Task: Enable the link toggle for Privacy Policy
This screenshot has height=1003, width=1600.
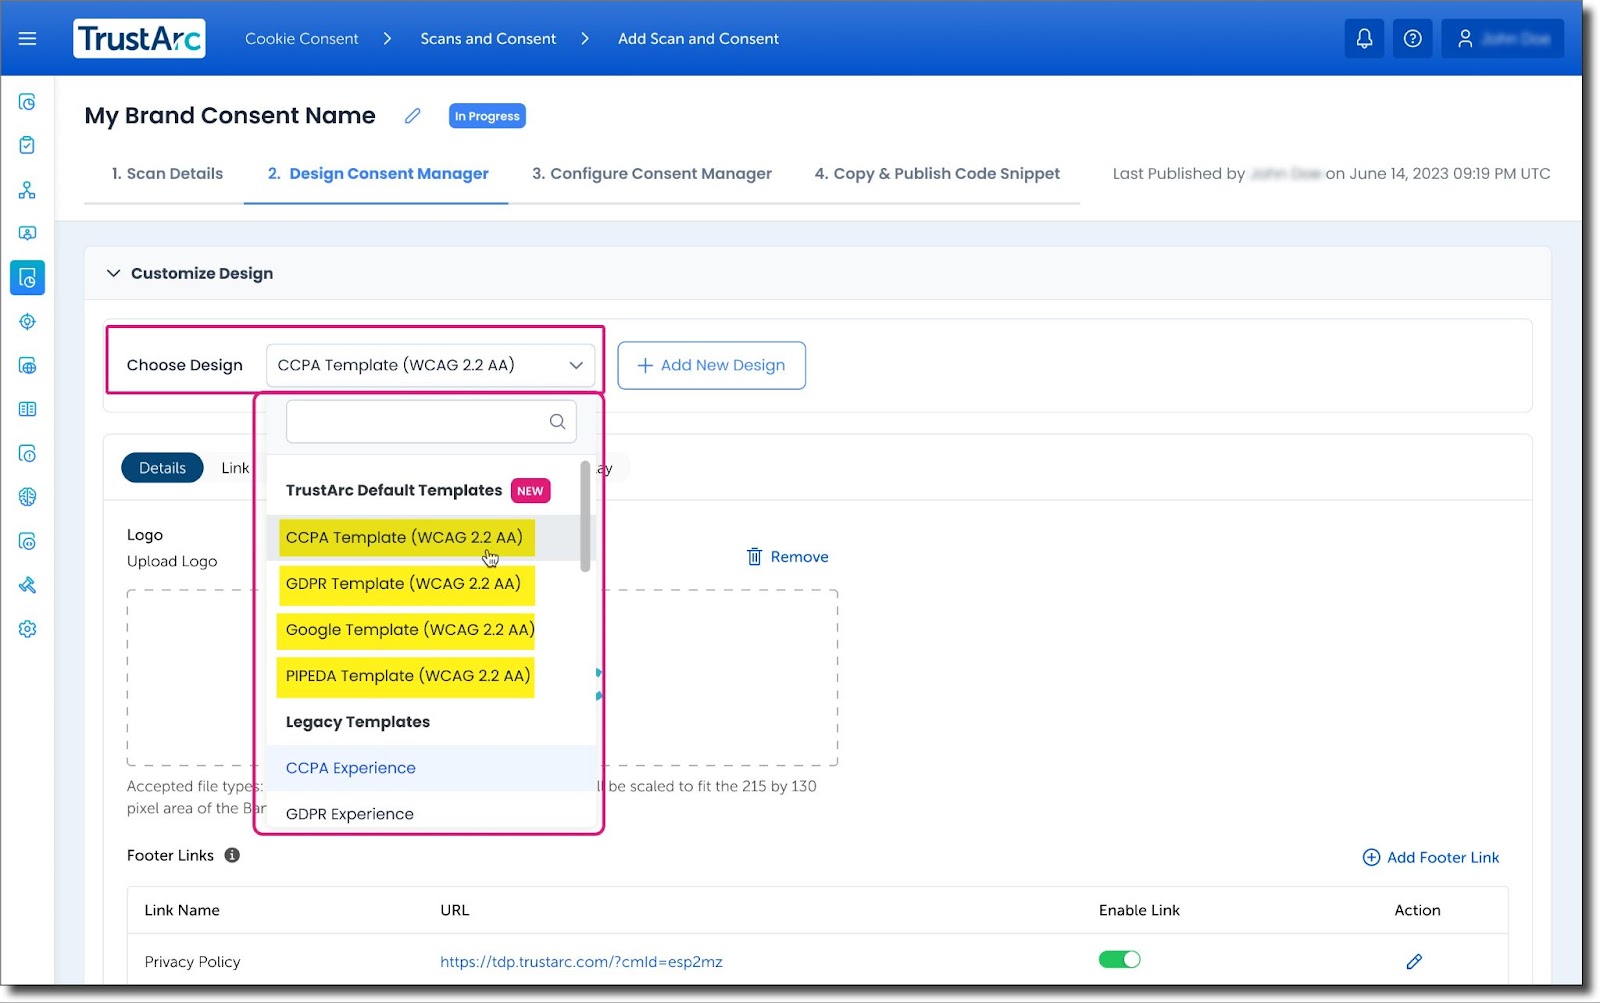Action: pyautogui.click(x=1119, y=958)
